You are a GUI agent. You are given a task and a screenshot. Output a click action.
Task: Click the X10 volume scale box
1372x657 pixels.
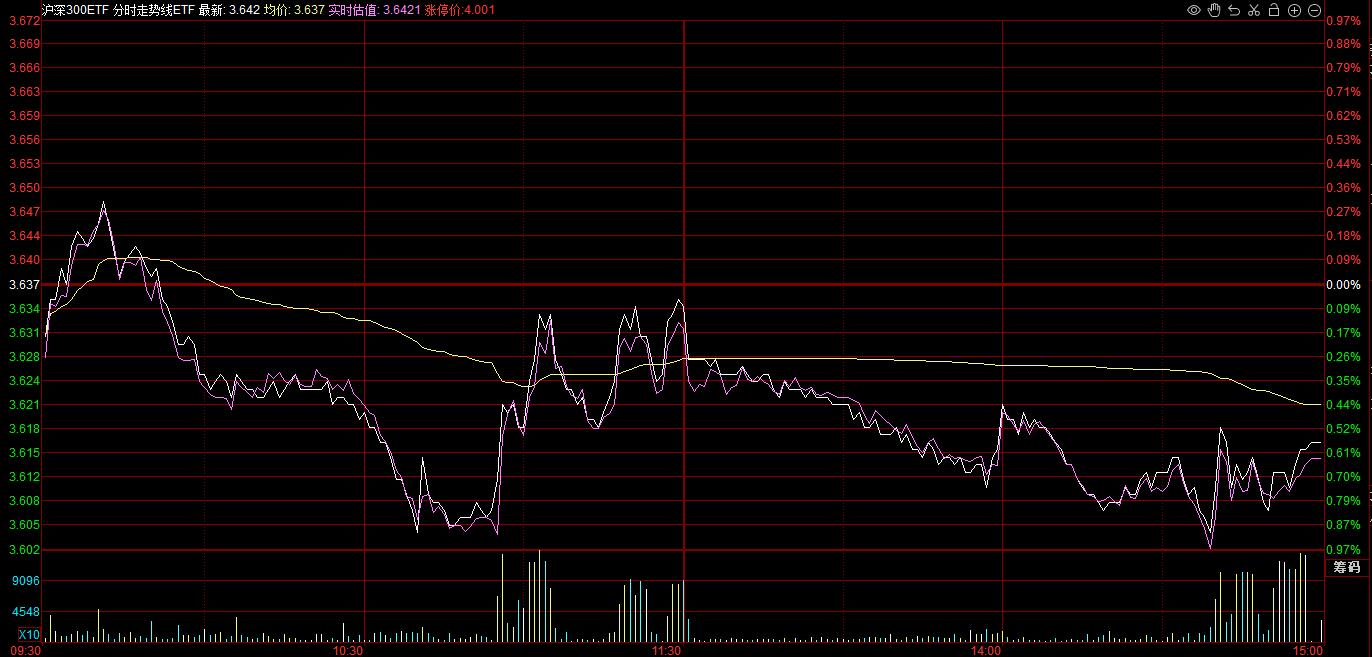point(29,635)
